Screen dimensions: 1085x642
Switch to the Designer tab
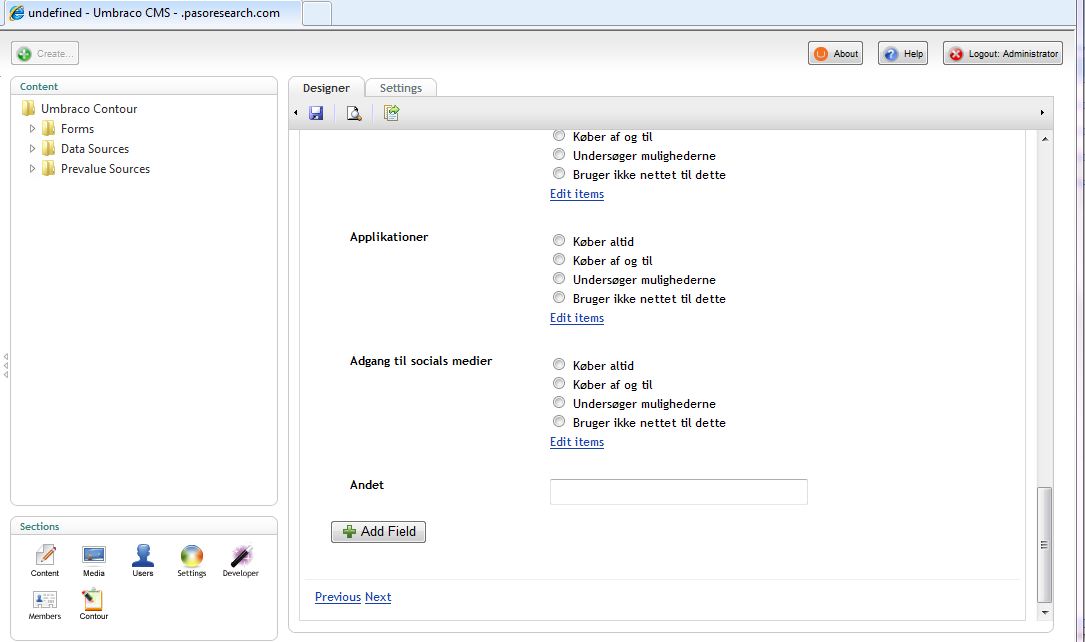[326, 88]
